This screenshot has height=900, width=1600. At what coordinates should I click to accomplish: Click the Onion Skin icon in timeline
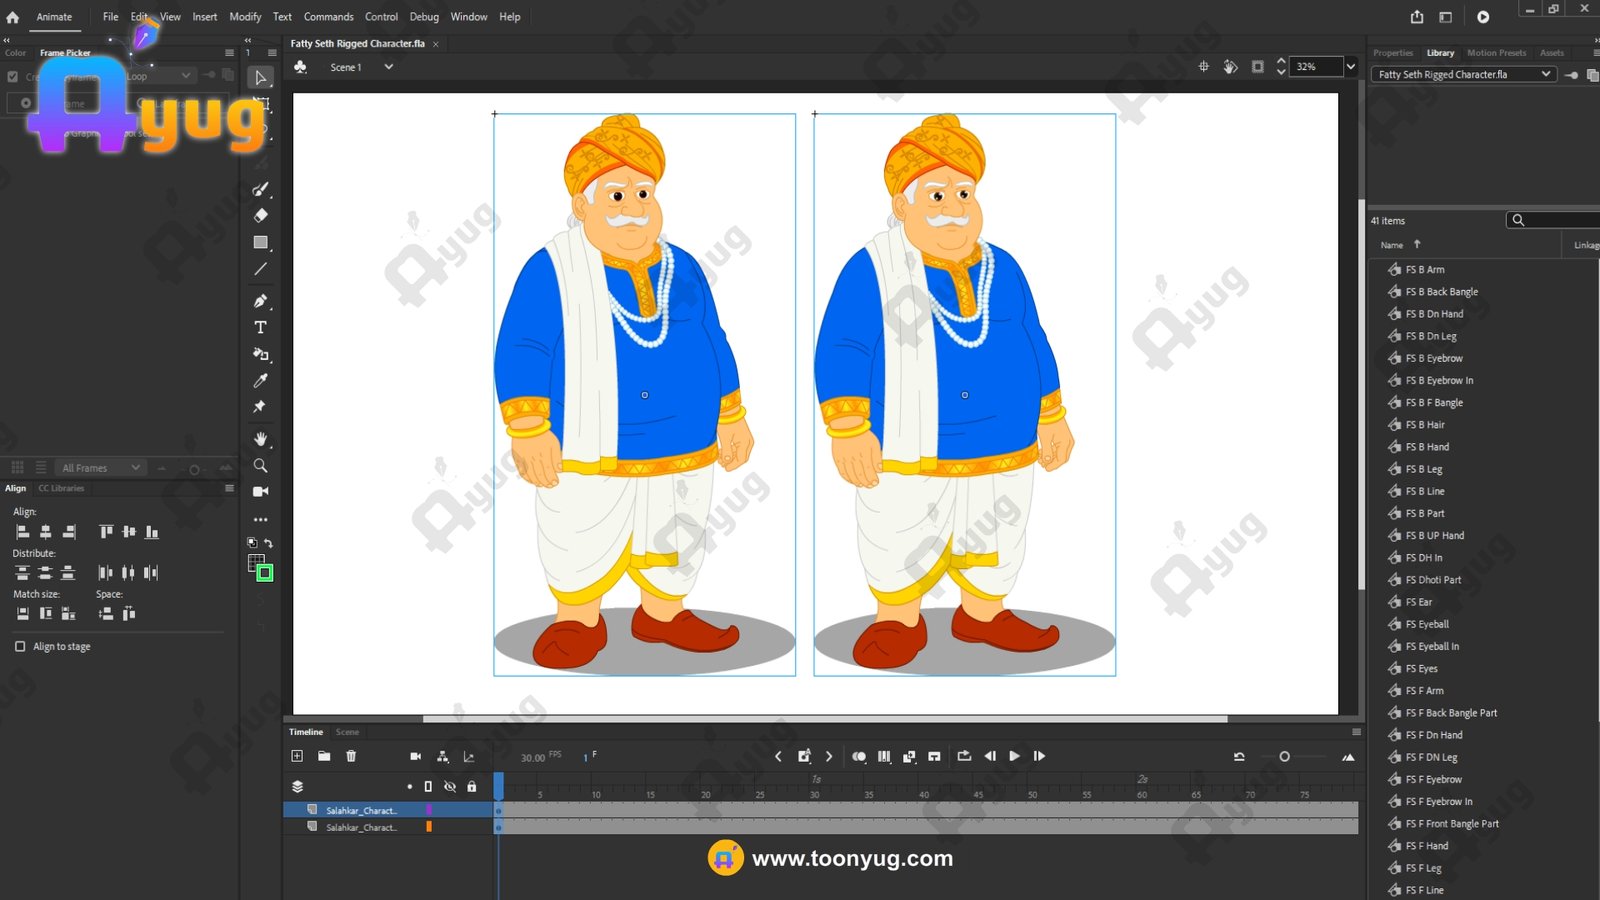pyautogui.click(x=859, y=756)
